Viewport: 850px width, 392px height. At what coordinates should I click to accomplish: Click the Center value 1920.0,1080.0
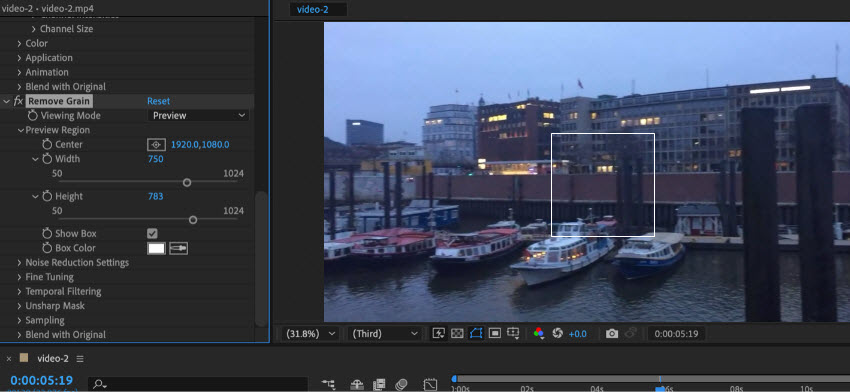tap(200, 145)
